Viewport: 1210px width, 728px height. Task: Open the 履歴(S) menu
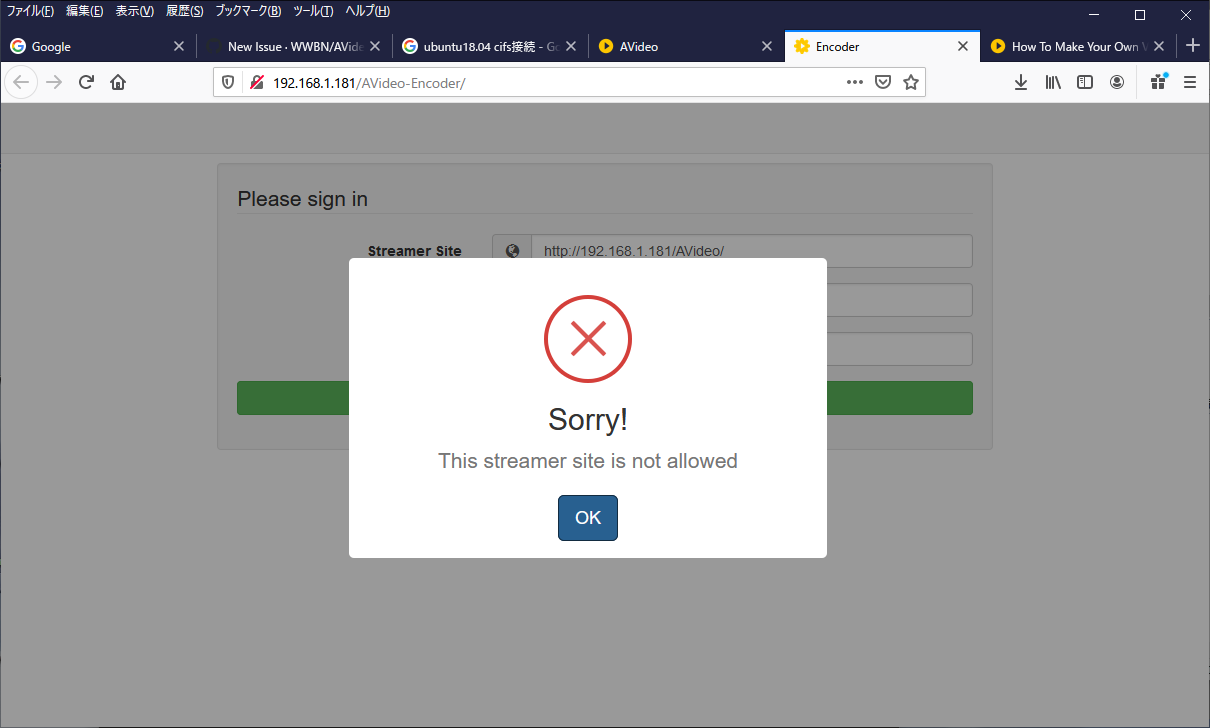click(x=184, y=11)
